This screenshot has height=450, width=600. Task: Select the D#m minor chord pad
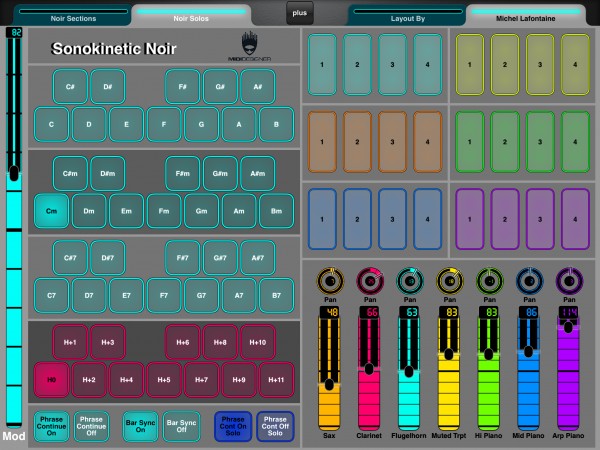[108, 173]
